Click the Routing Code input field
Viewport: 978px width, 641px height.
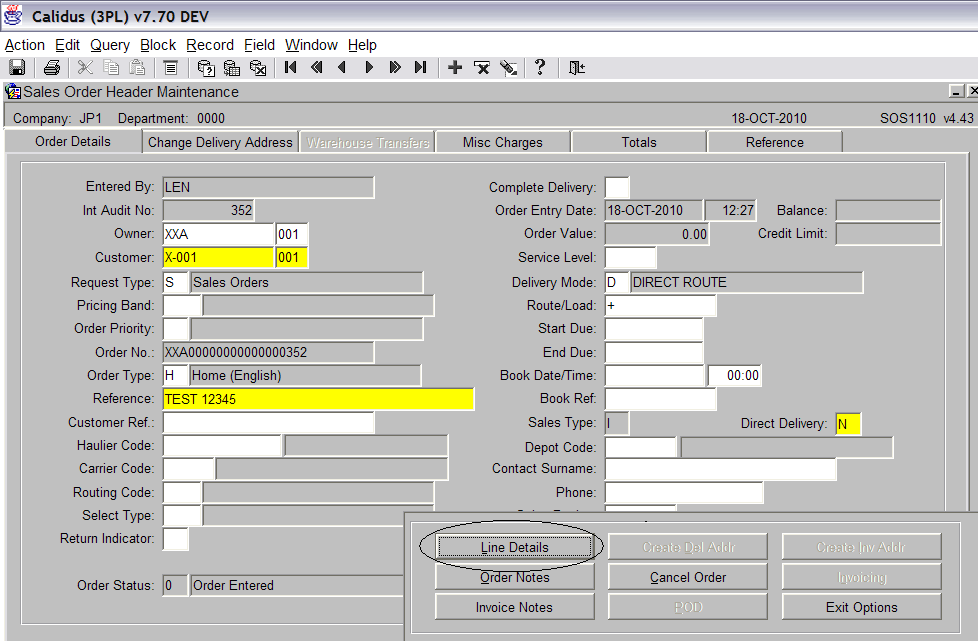click(182, 492)
